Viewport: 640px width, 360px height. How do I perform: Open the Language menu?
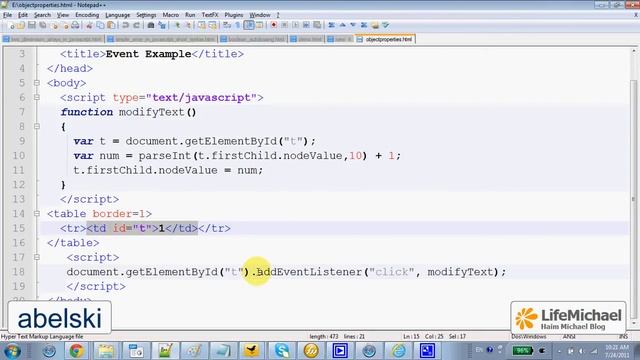(118, 15)
